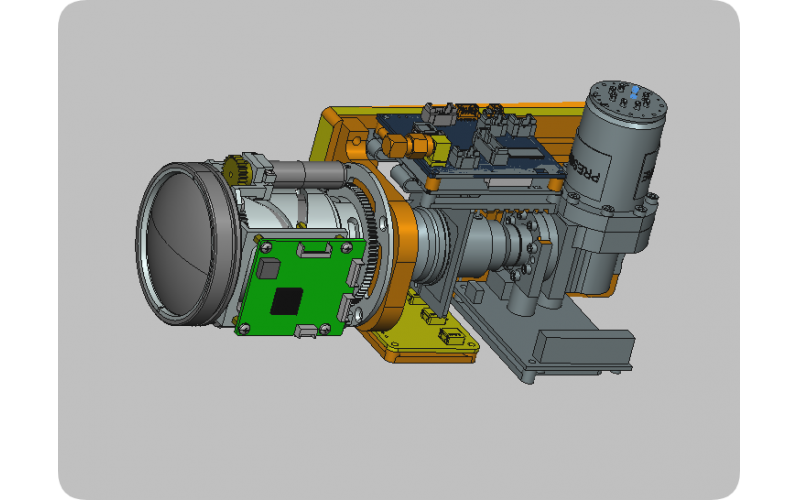
Task: Click empty gray background of viewport
Action: tap(150, 420)
